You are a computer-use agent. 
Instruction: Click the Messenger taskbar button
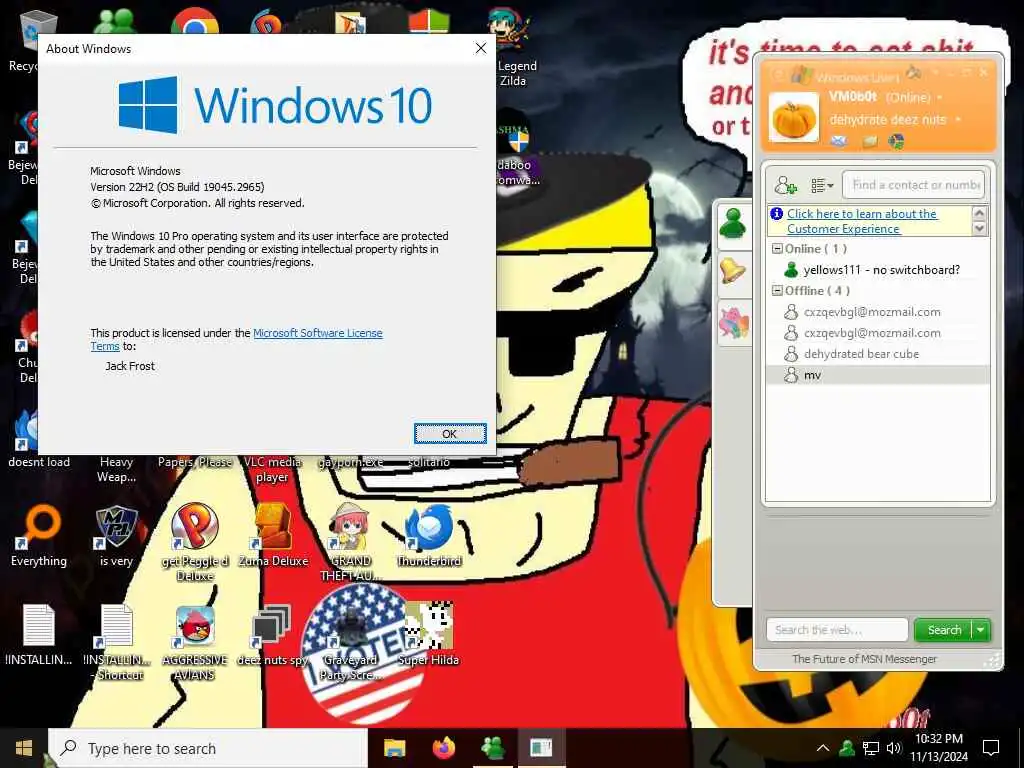(x=492, y=748)
